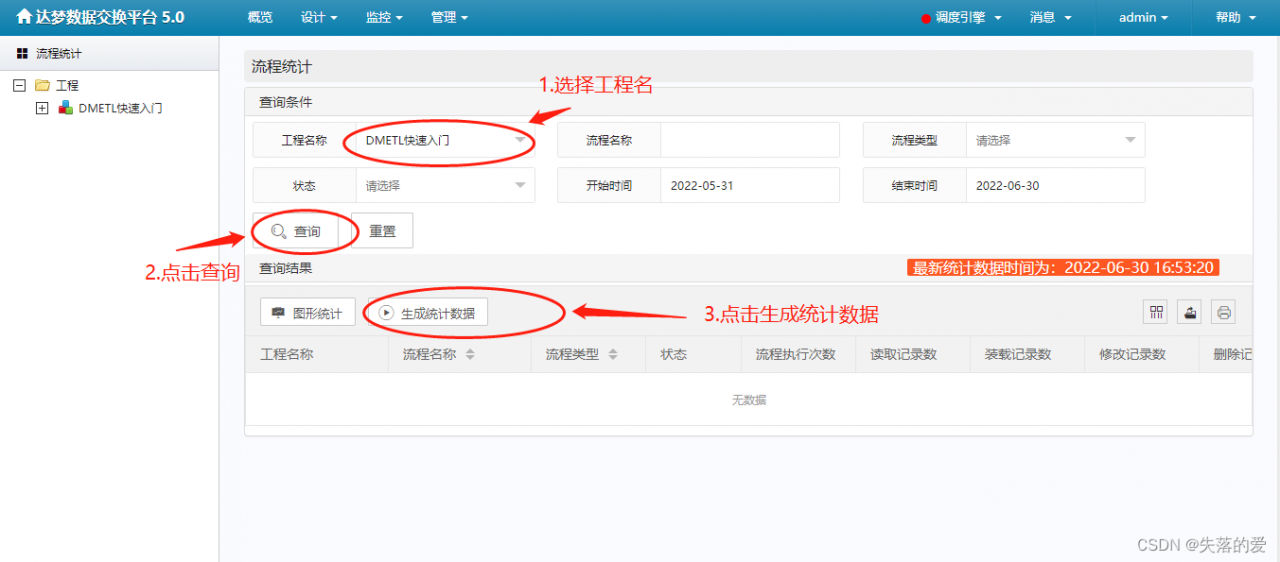The image size is (1280, 562).
Task: Click the 状态 column header
Action: coord(674,354)
